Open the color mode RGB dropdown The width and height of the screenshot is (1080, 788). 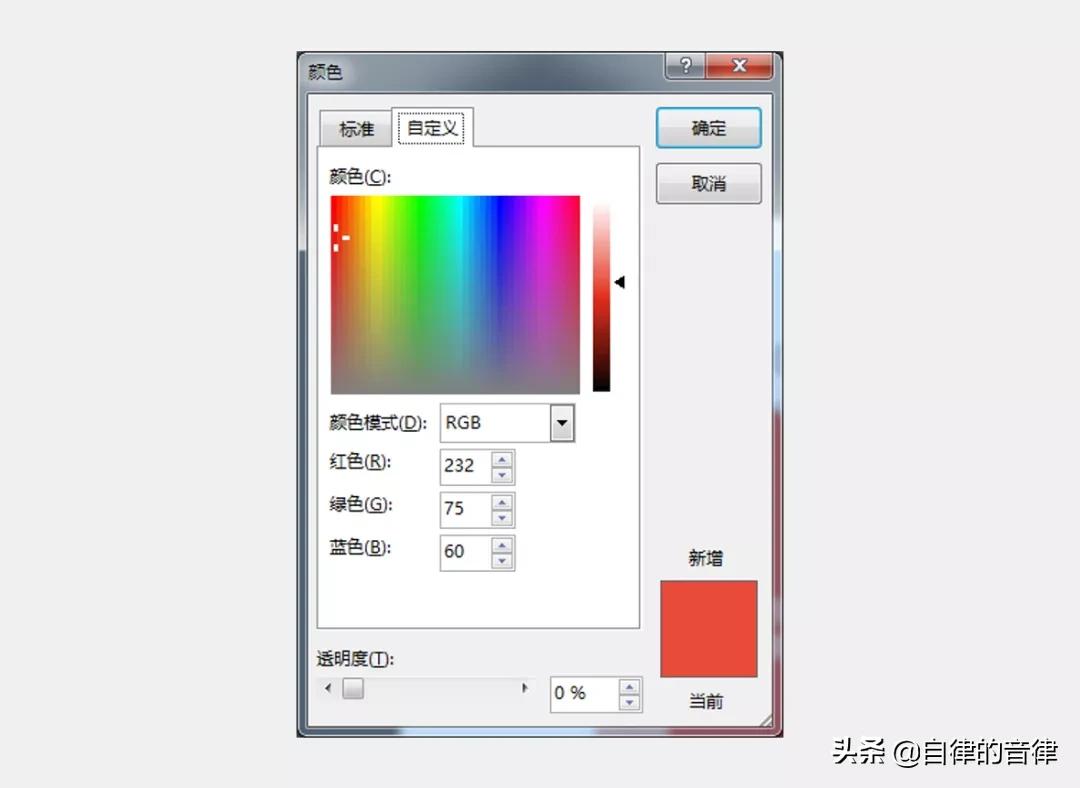tap(562, 422)
